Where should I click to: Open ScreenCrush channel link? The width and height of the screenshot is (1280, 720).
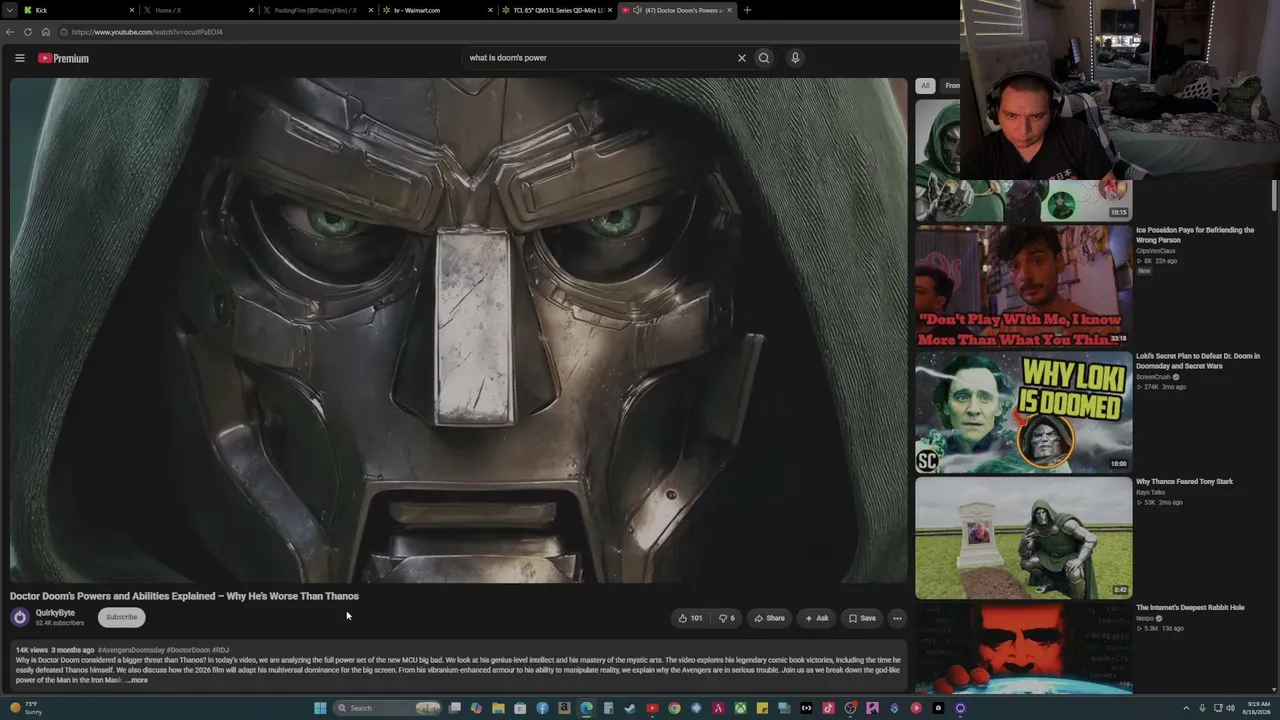point(1153,377)
